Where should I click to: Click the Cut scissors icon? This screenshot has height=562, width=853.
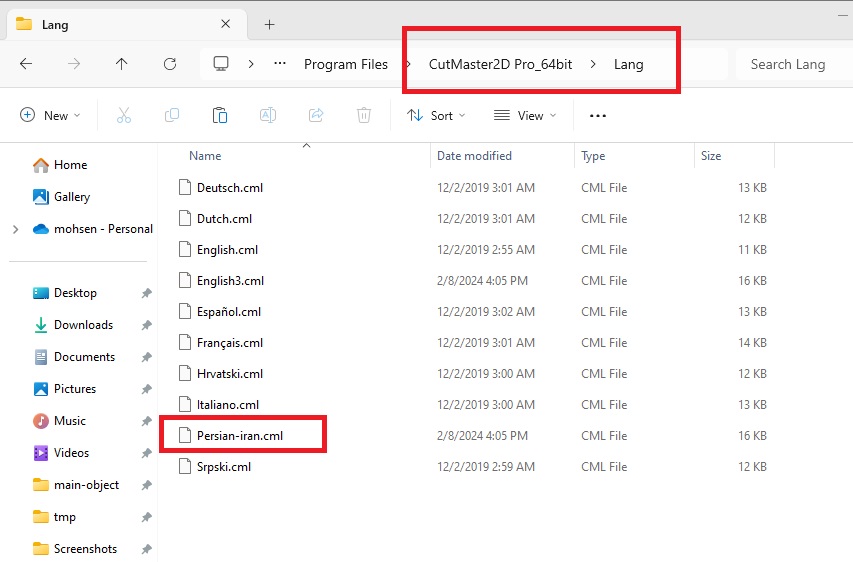tap(124, 115)
